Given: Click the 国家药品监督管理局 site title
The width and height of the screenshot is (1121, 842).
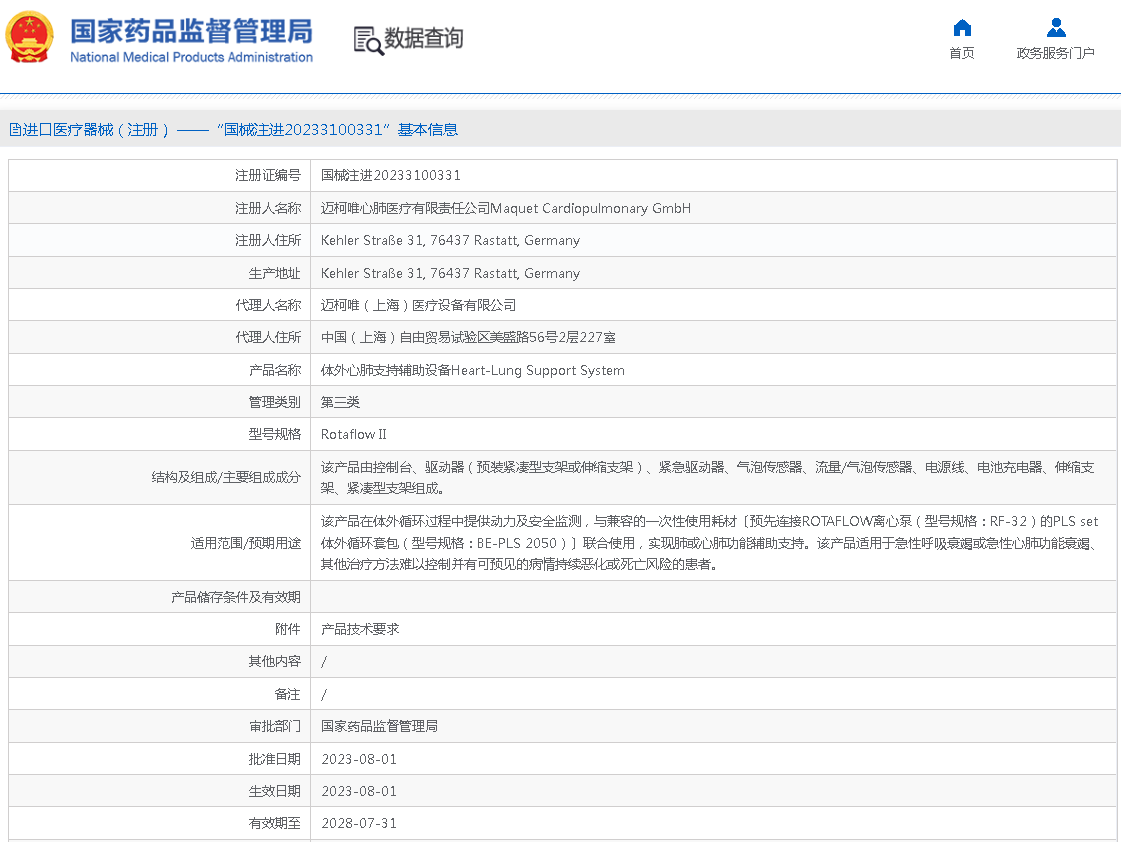Looking at the screenshot, I should [191, 30].
